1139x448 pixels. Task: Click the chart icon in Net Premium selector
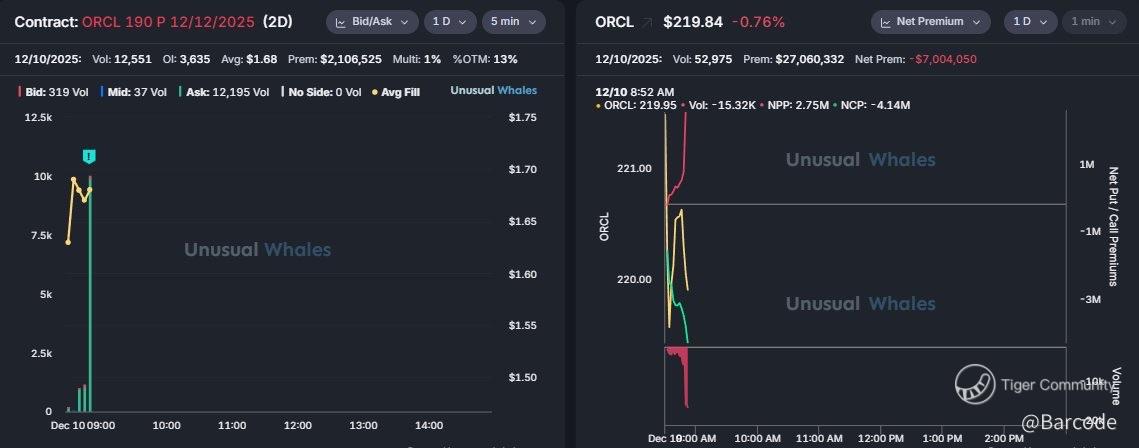point(885,22)
